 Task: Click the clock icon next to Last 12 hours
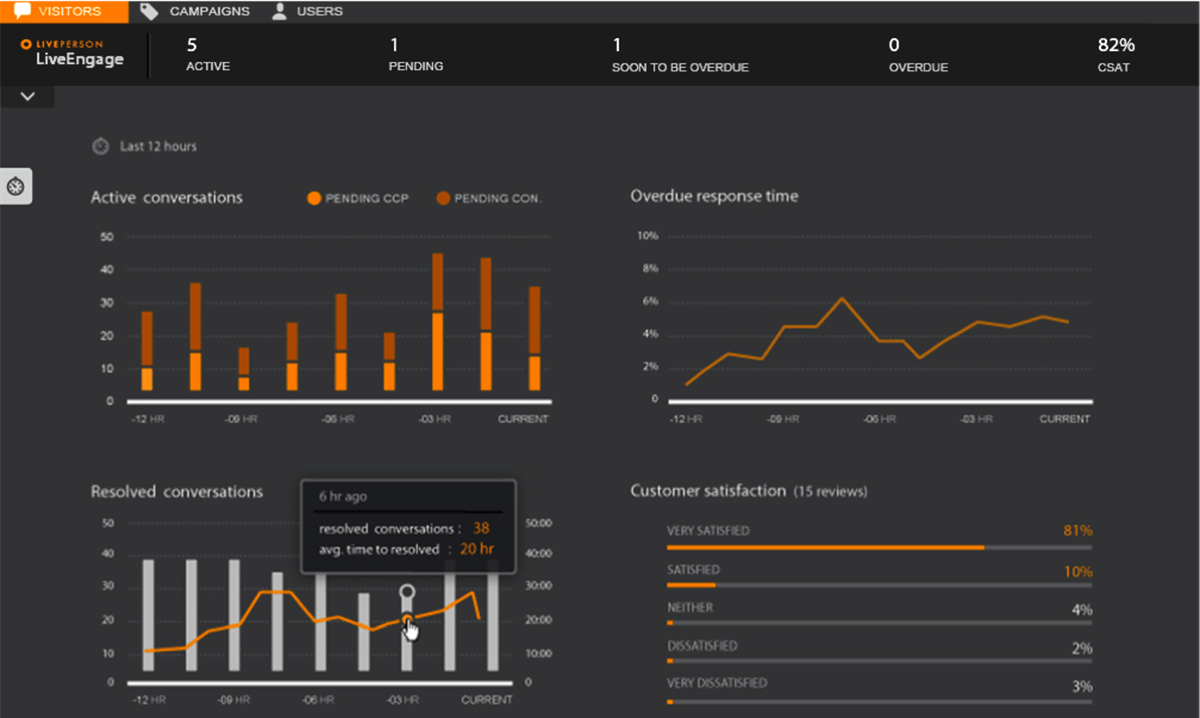tap(100, 146)
